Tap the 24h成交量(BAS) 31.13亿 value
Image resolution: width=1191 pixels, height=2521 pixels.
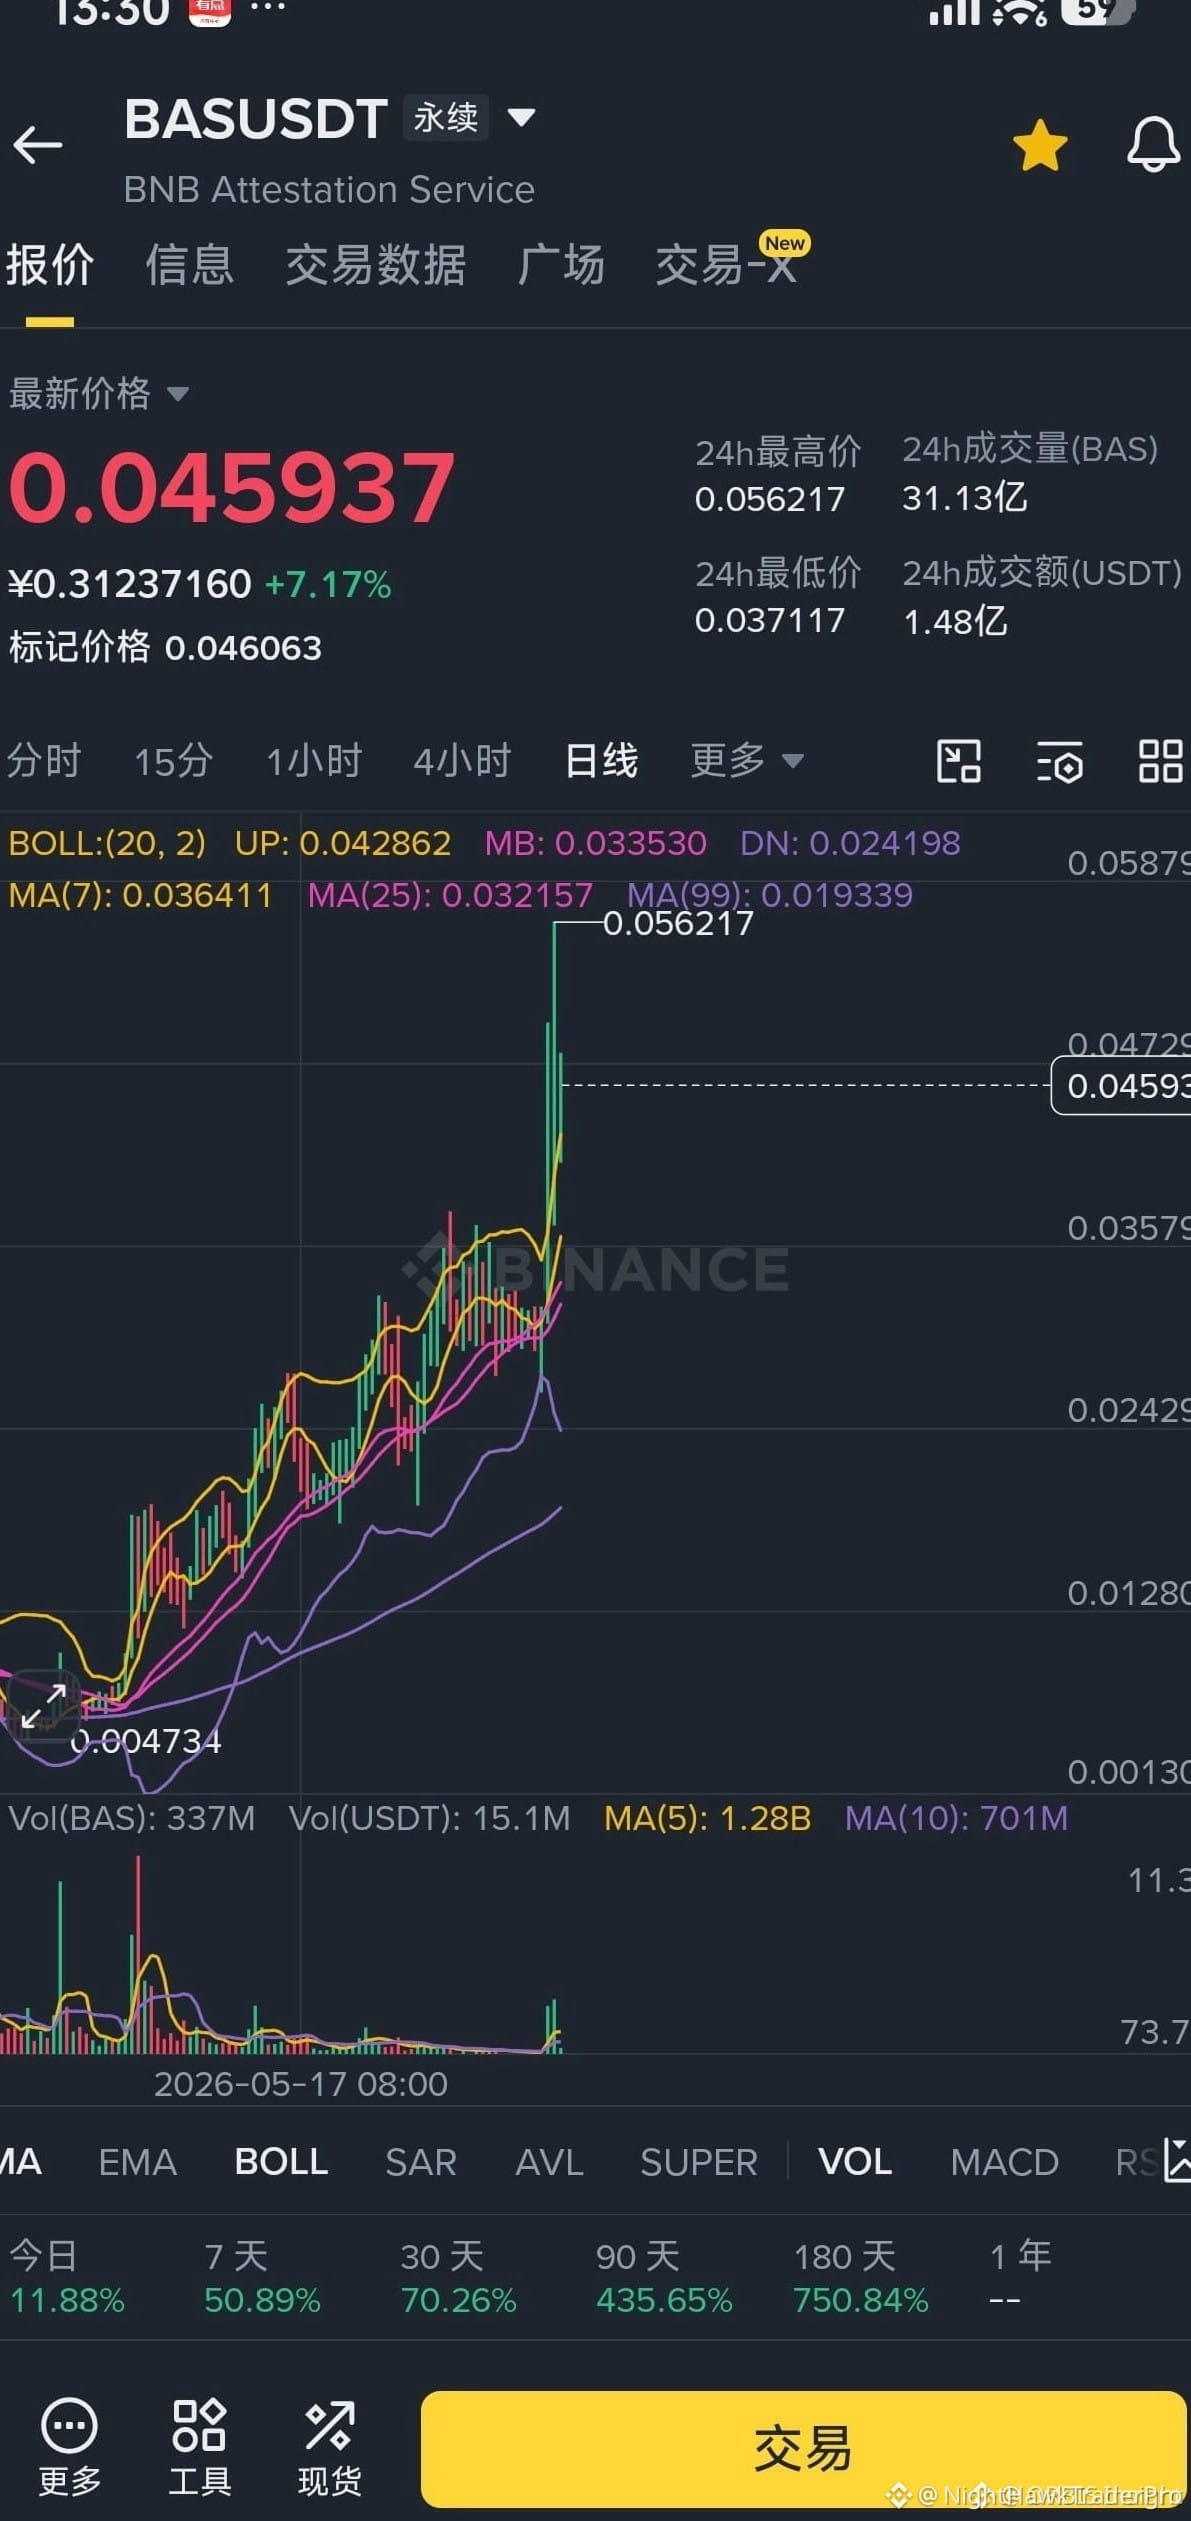[x=964, y=497]
